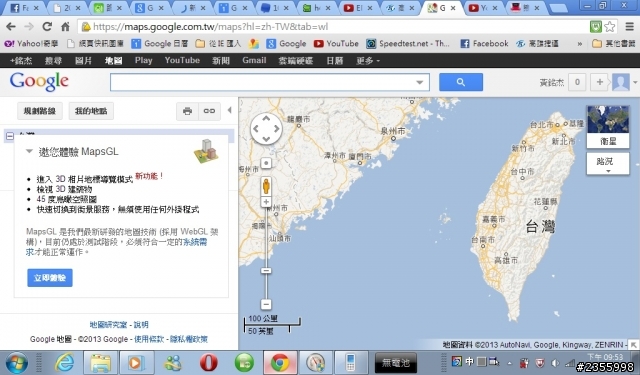Click the blue search magnifier button
The image size is (640, 375).
point(461,82)
